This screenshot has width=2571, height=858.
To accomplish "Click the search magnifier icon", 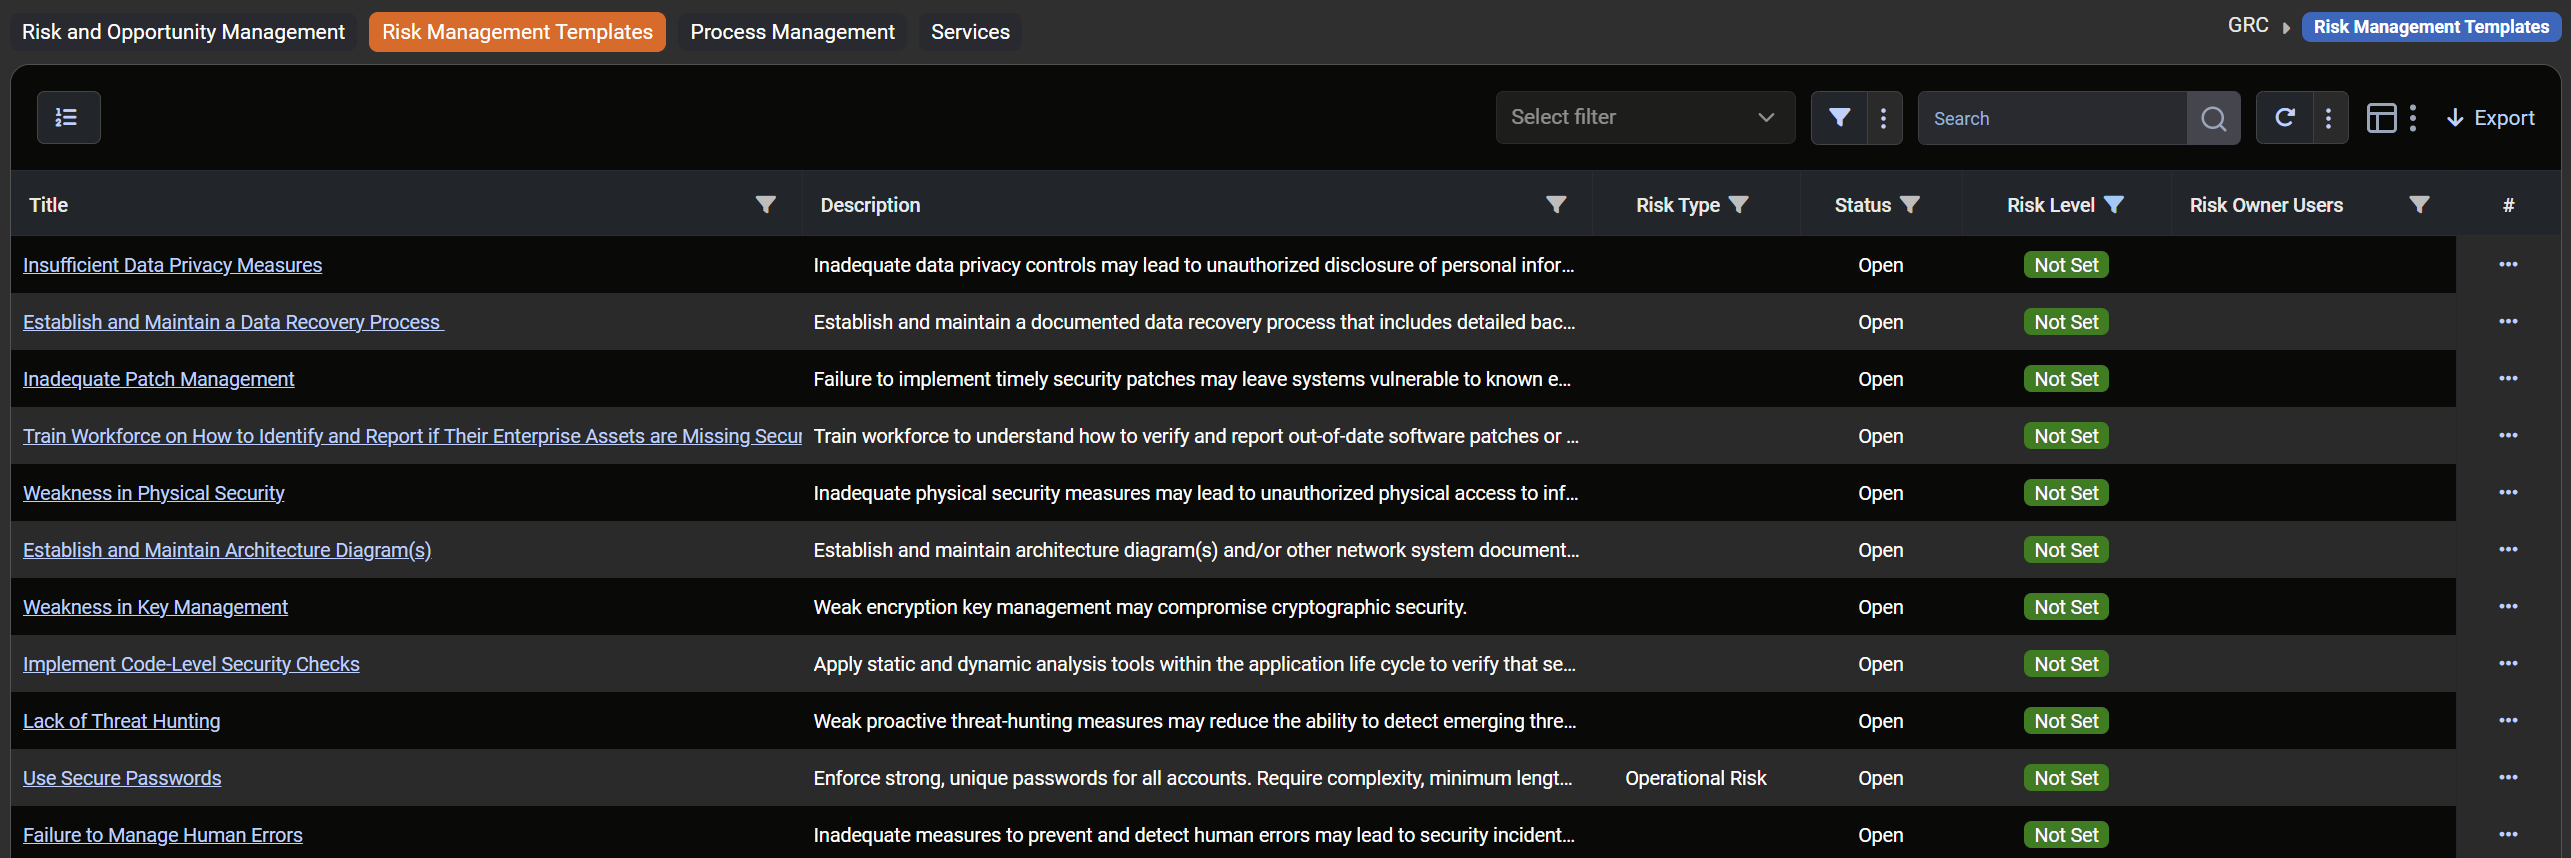I will (2213, 118).
